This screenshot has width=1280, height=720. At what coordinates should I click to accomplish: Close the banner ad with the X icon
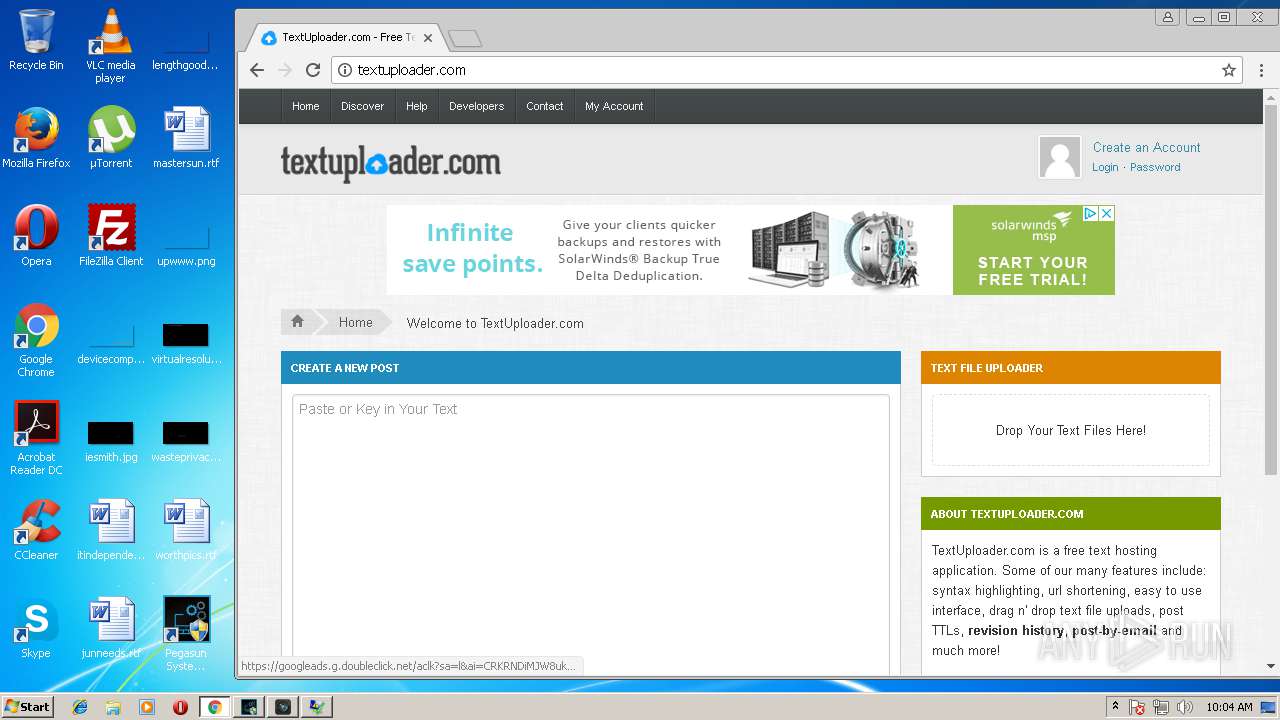[1107, 213]
